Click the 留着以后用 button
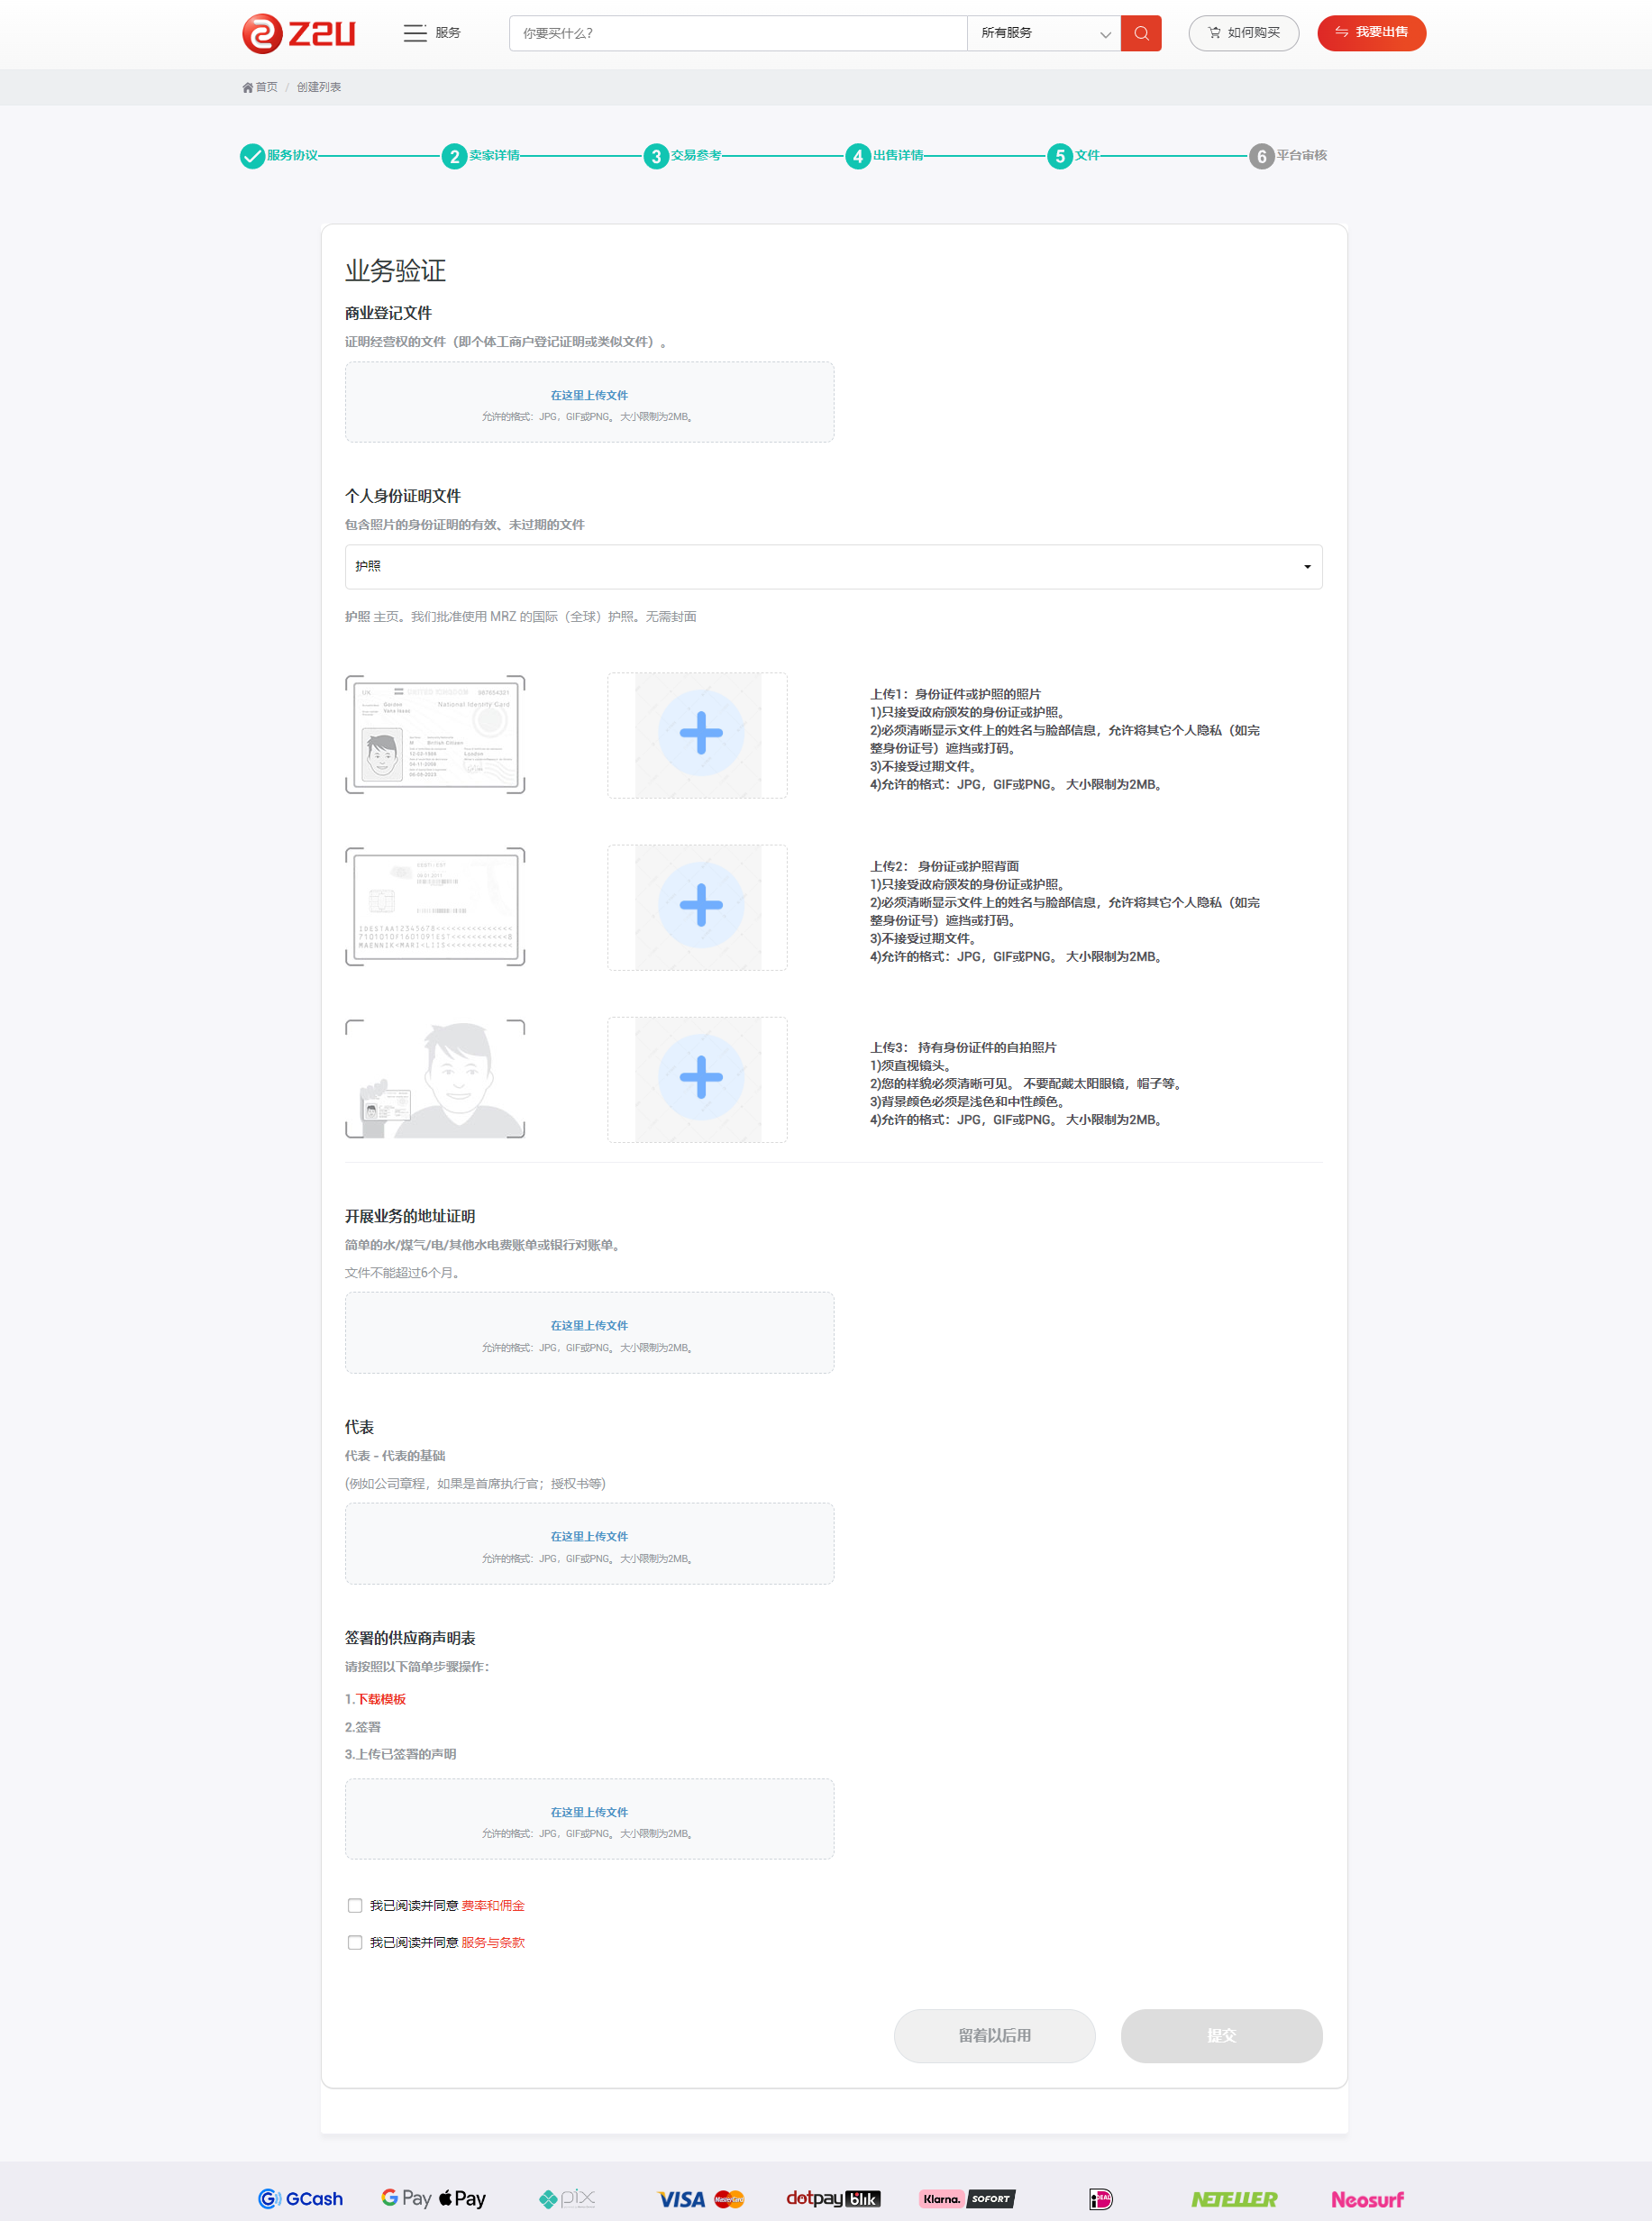The height and width of the screenshot is (2221, 1652). (x=993, y=2035)
